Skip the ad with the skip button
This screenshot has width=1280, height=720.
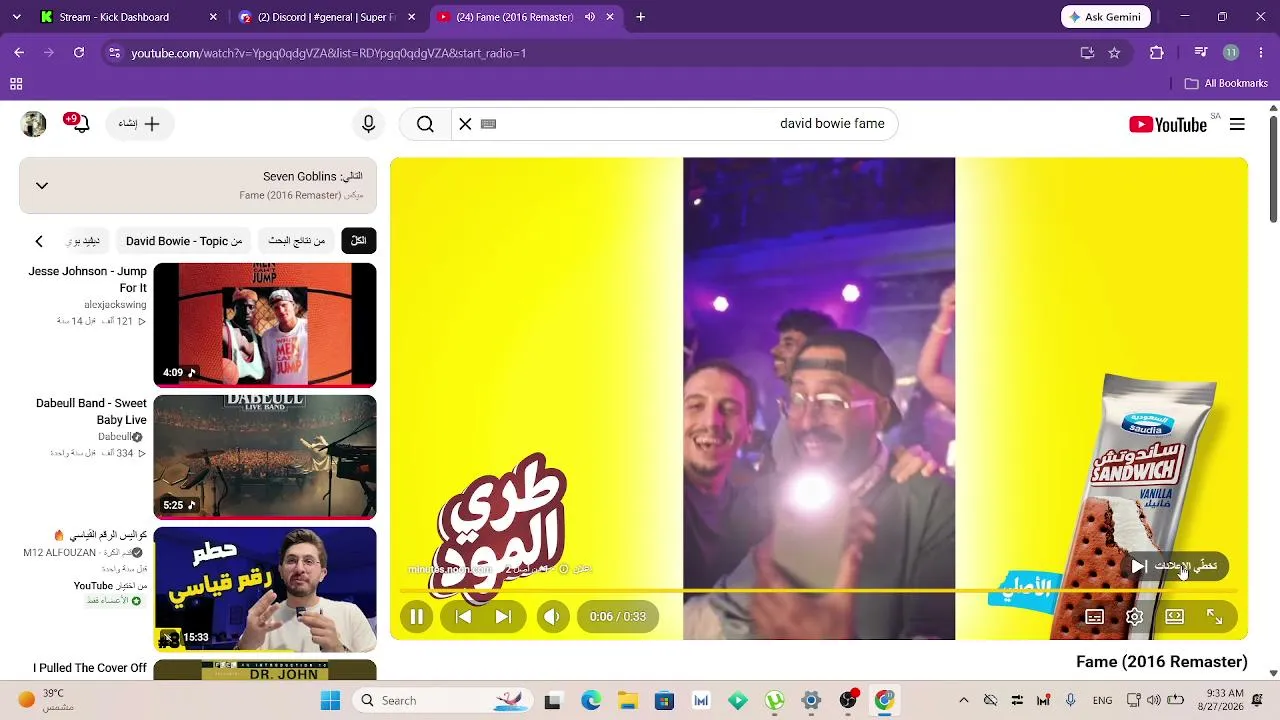click(1175, 566)
